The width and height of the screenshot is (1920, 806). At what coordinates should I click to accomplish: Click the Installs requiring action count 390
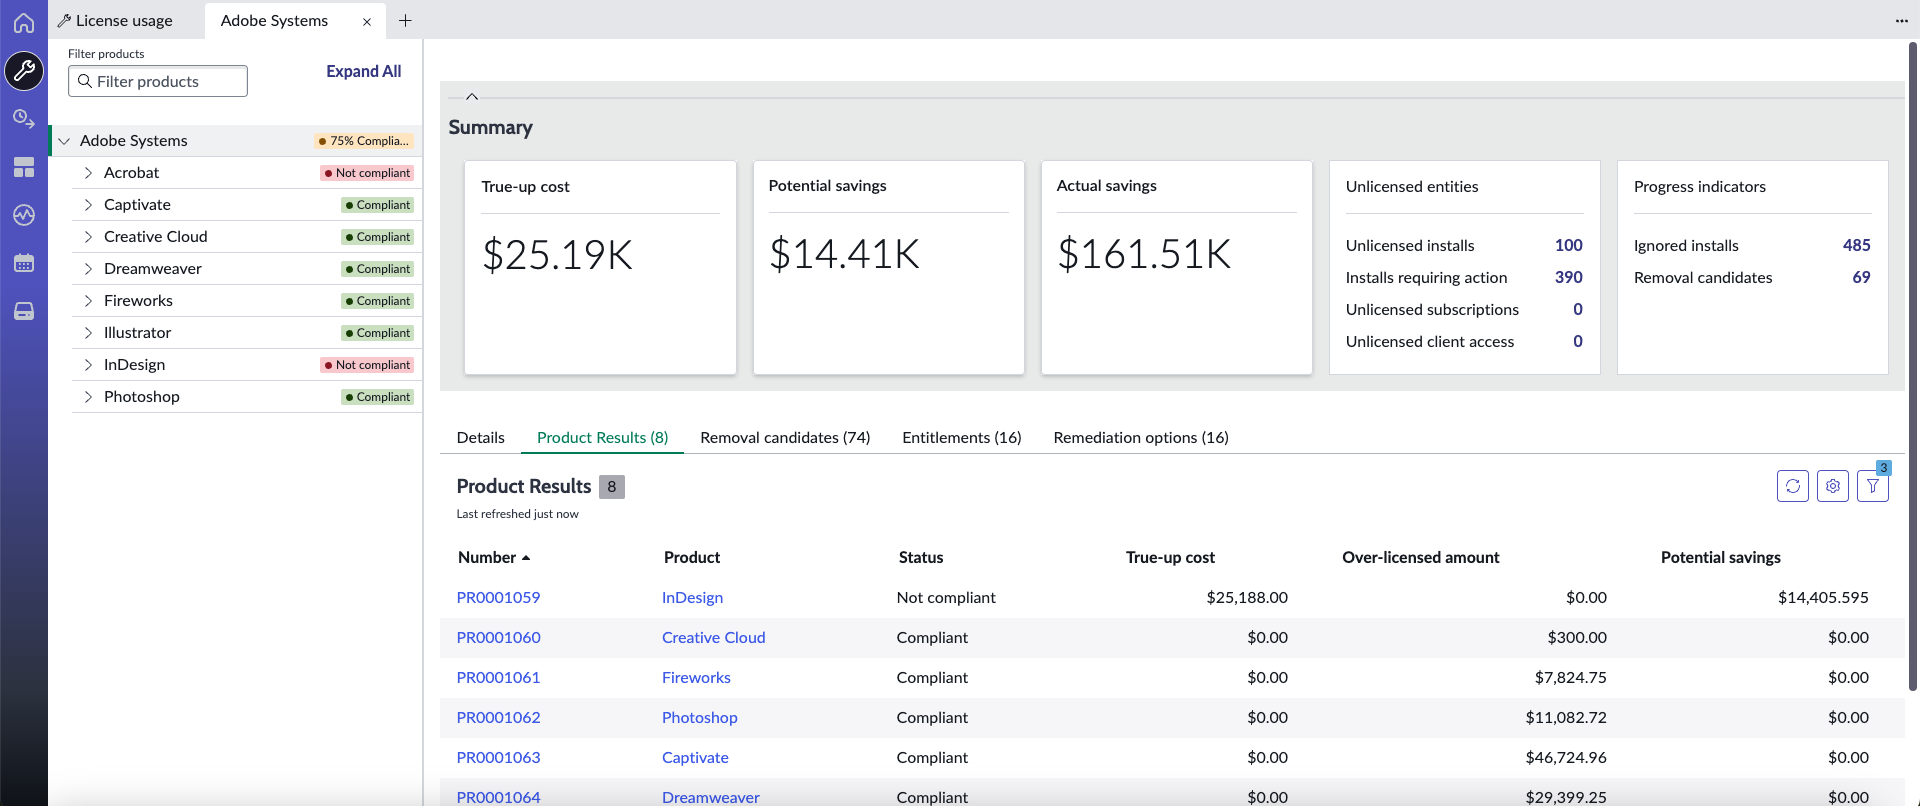click(x=1568, y=277)
